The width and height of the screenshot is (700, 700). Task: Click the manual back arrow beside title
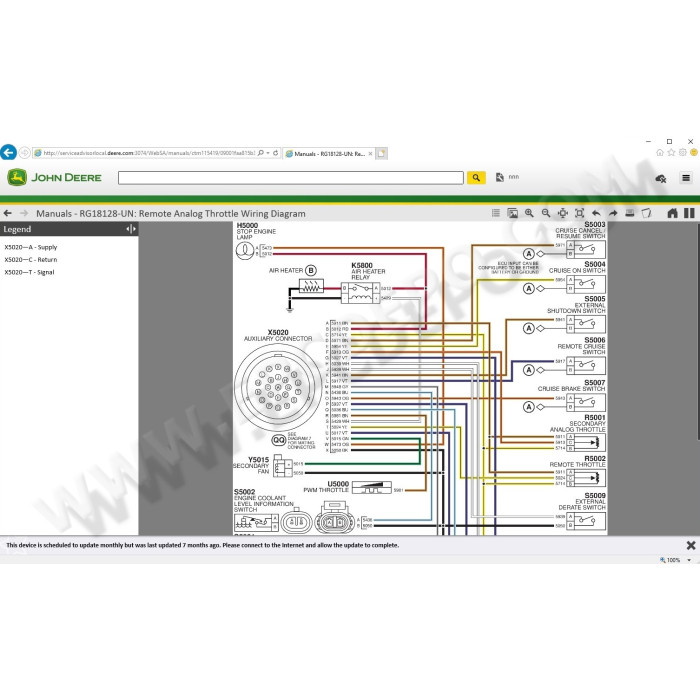tap(8, 213)
